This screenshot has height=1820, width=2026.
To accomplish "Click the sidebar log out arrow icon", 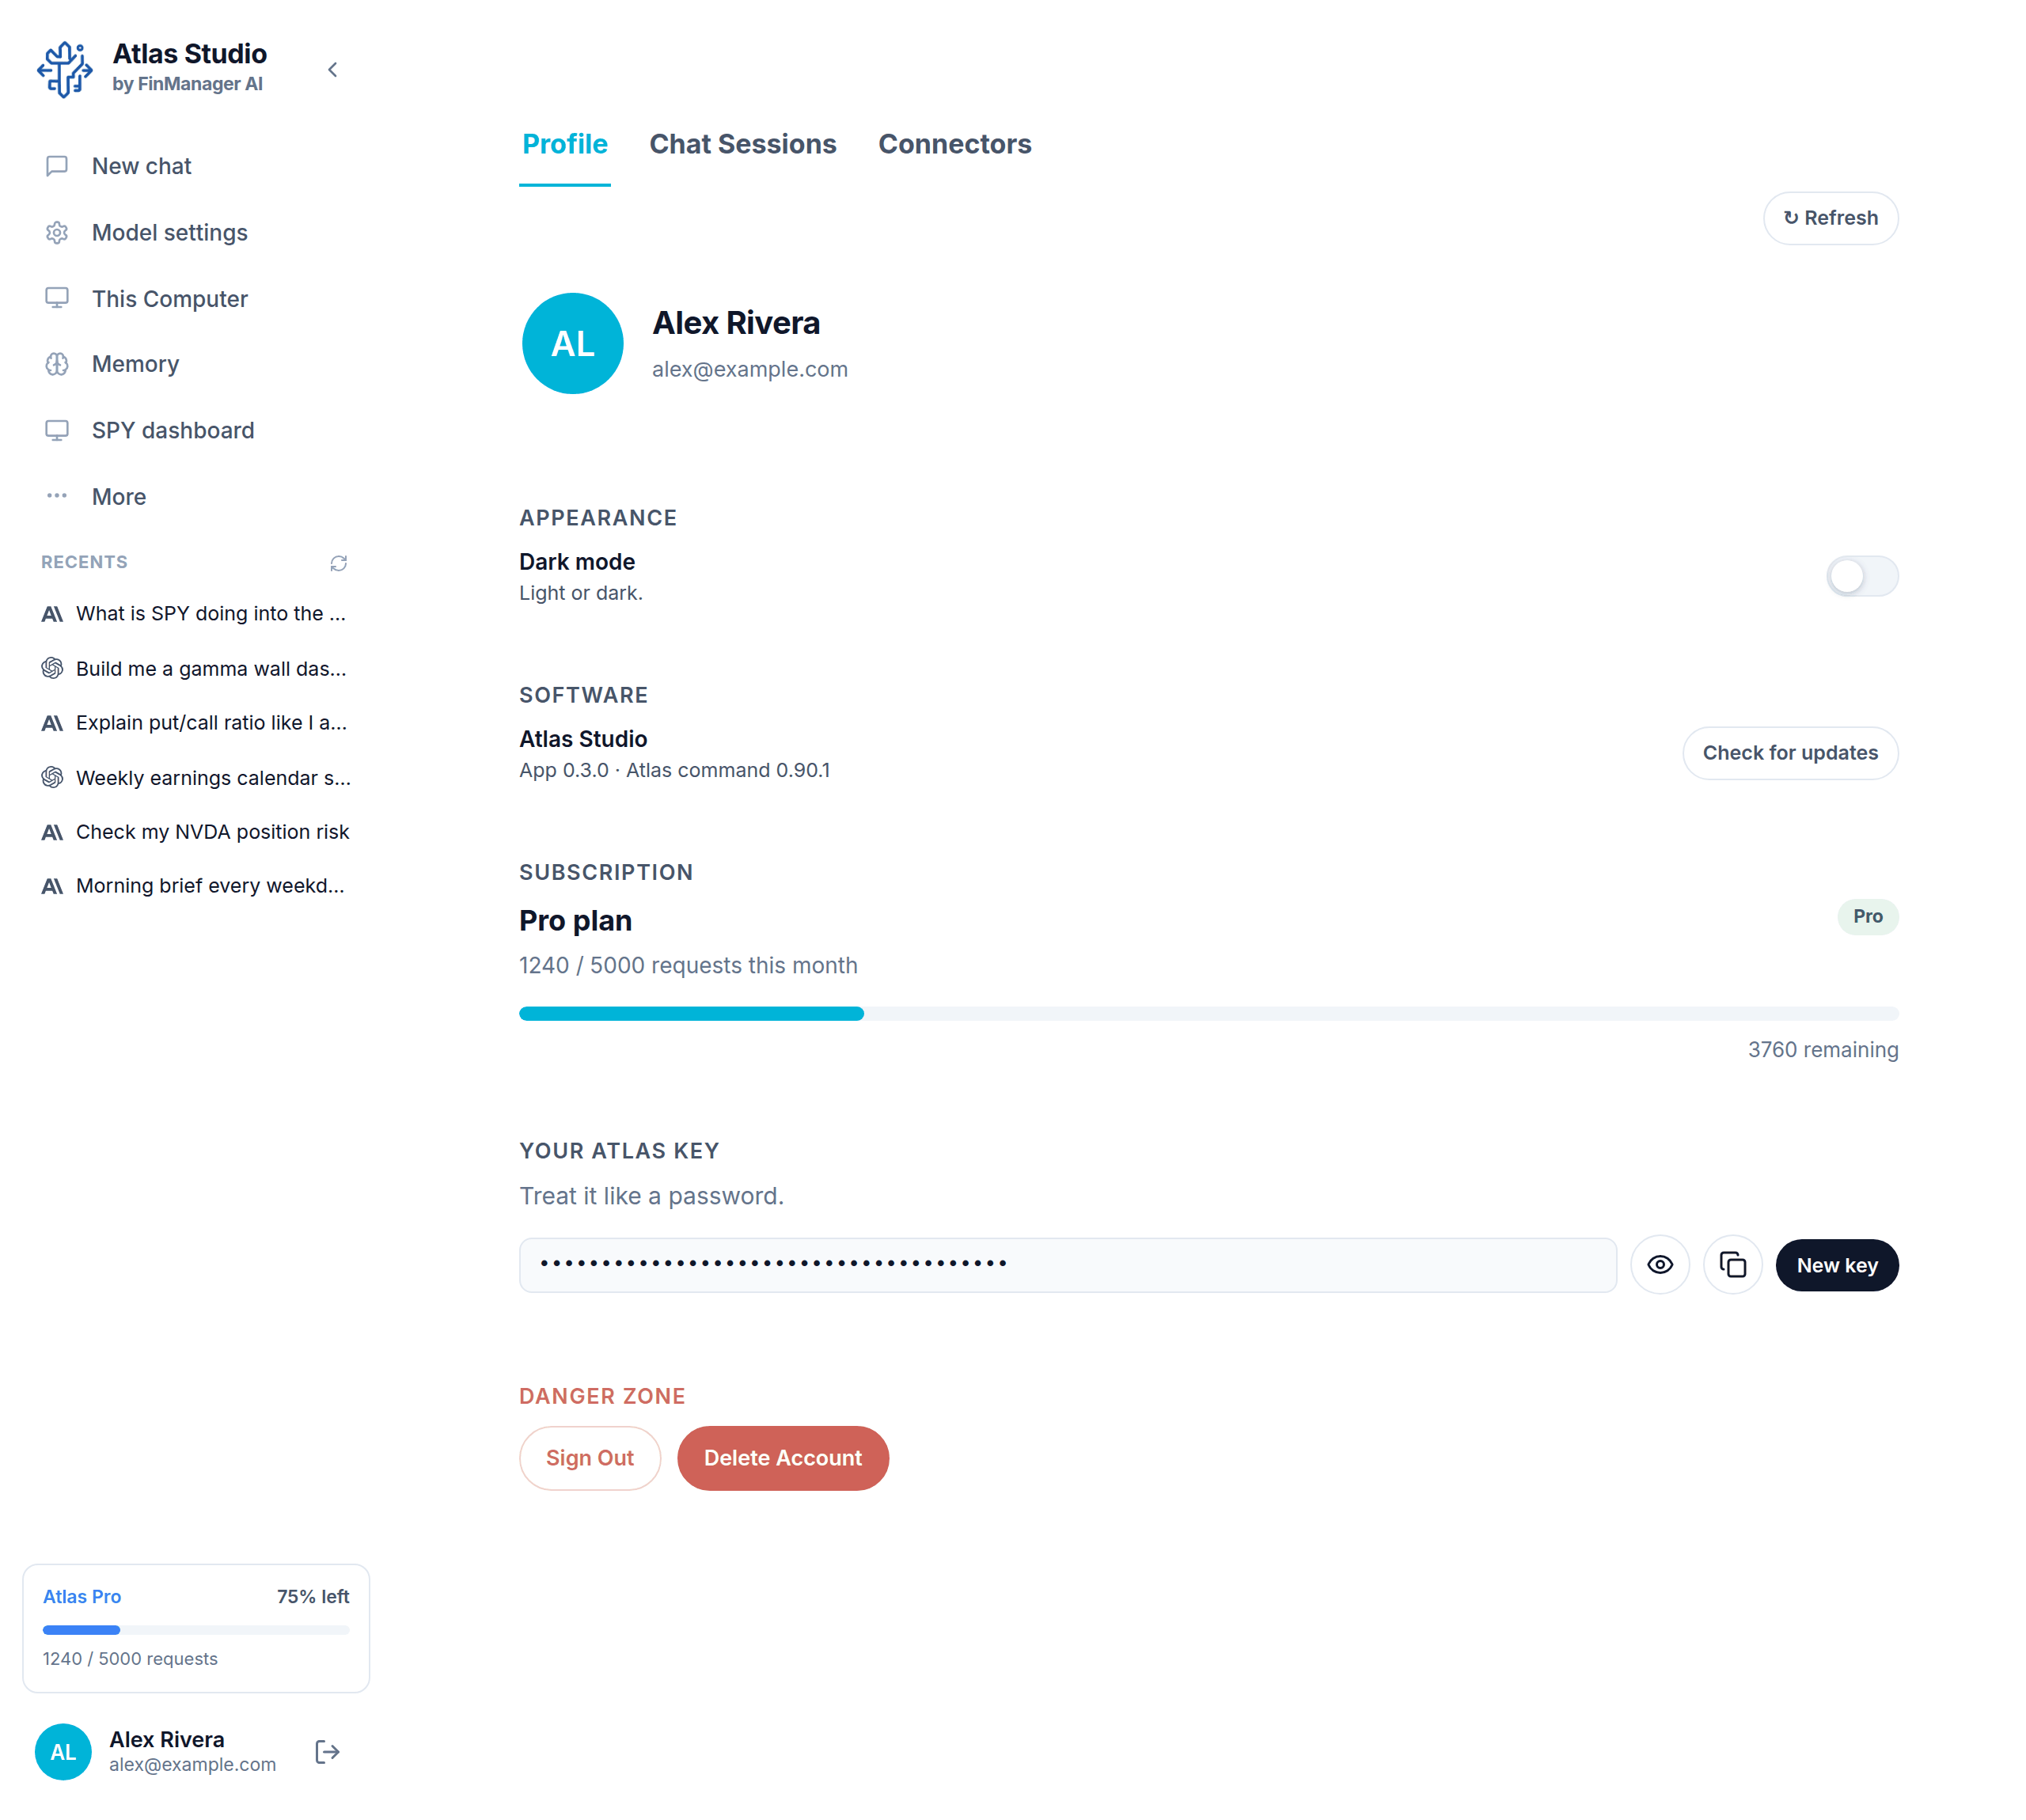I will point(328,1751).
